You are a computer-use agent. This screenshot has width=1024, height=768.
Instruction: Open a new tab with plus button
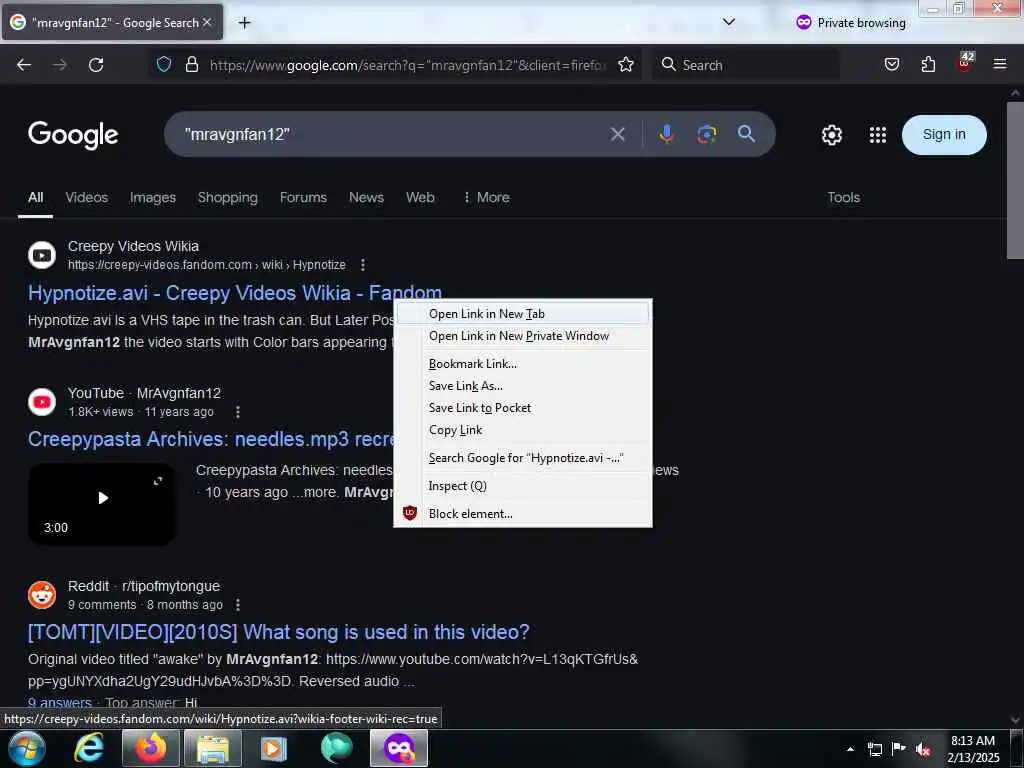point(244,23)
